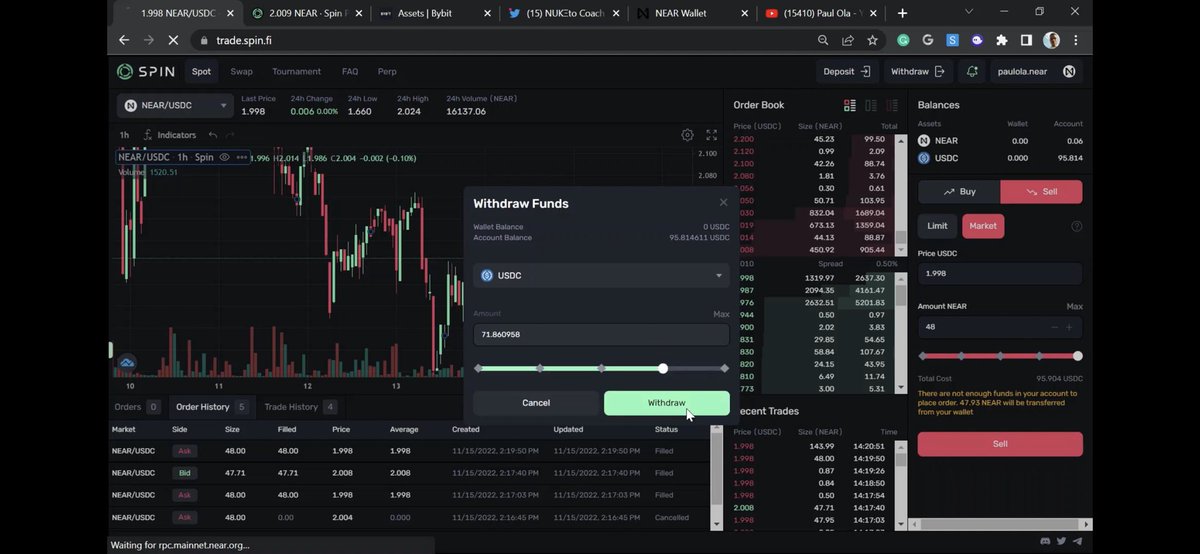The height and width of the screenshot is (554, 1200).
Task: Click the SPIN logo in the header
Action: click(146, 71)
